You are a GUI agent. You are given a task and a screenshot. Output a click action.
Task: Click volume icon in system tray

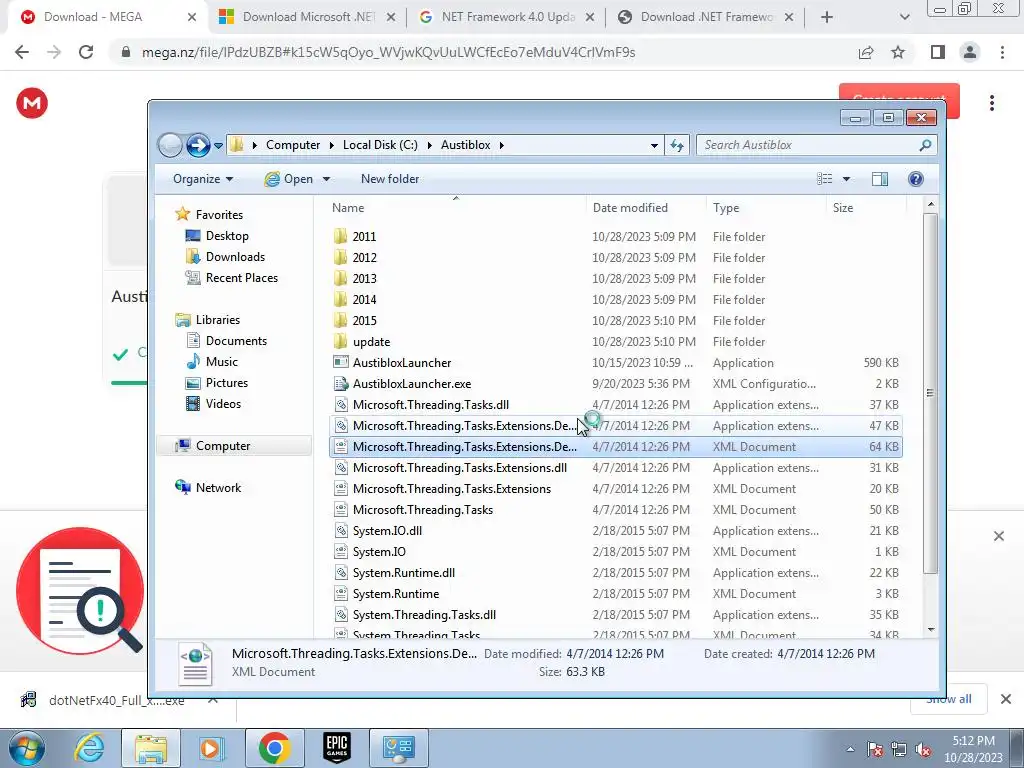(x=923, y=750)
